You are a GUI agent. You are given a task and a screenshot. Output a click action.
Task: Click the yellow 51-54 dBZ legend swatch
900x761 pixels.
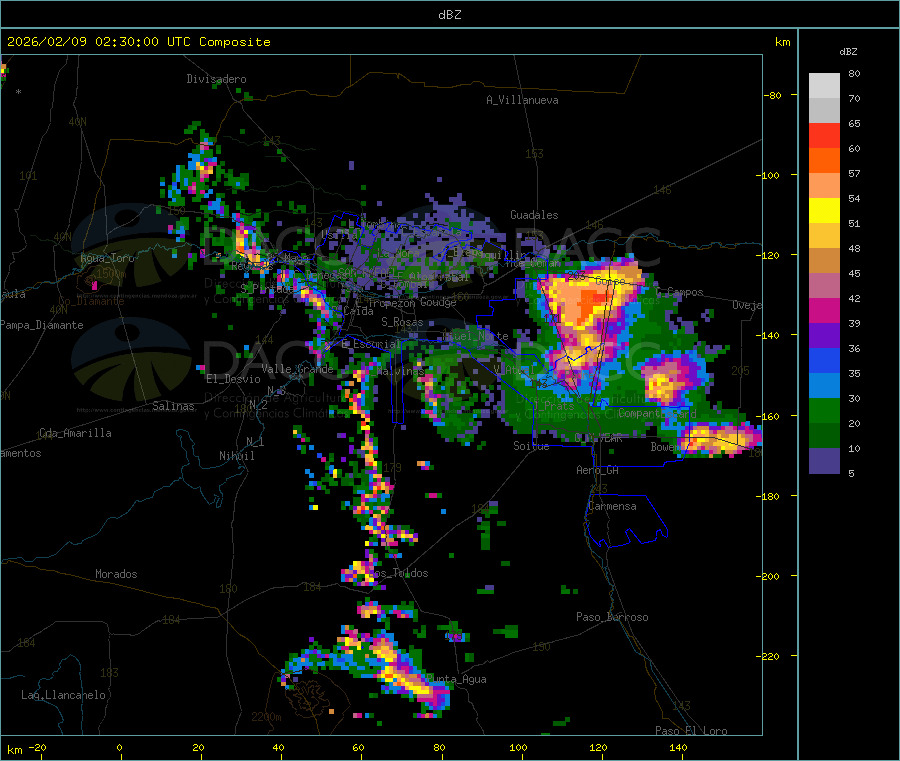pos(824,211)
